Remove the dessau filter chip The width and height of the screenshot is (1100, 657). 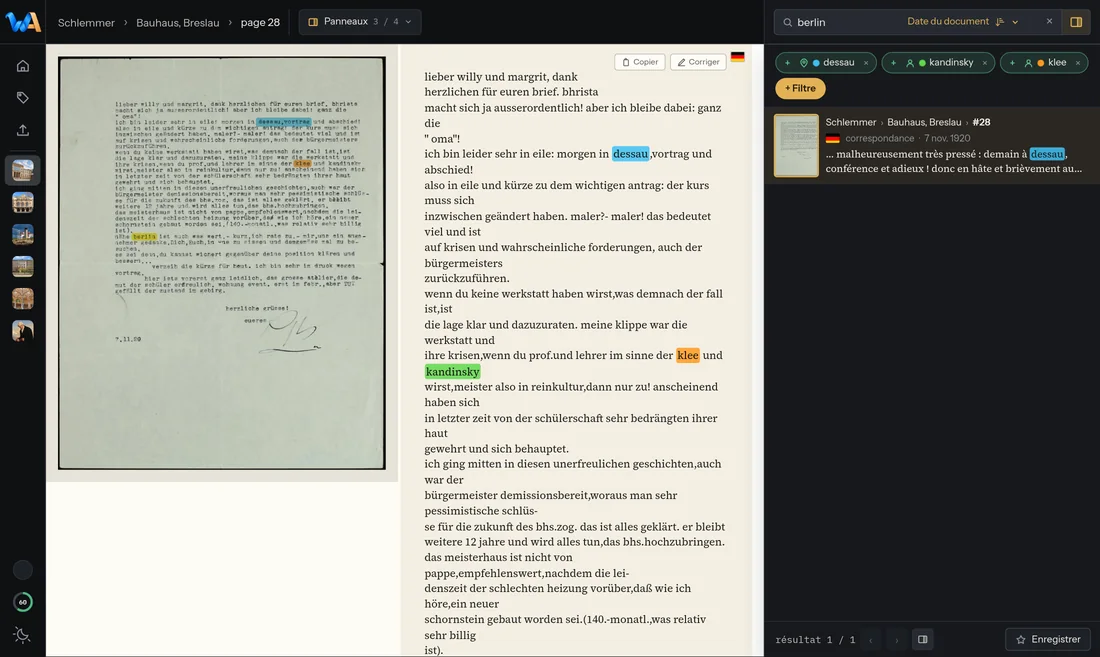[866, 63]
